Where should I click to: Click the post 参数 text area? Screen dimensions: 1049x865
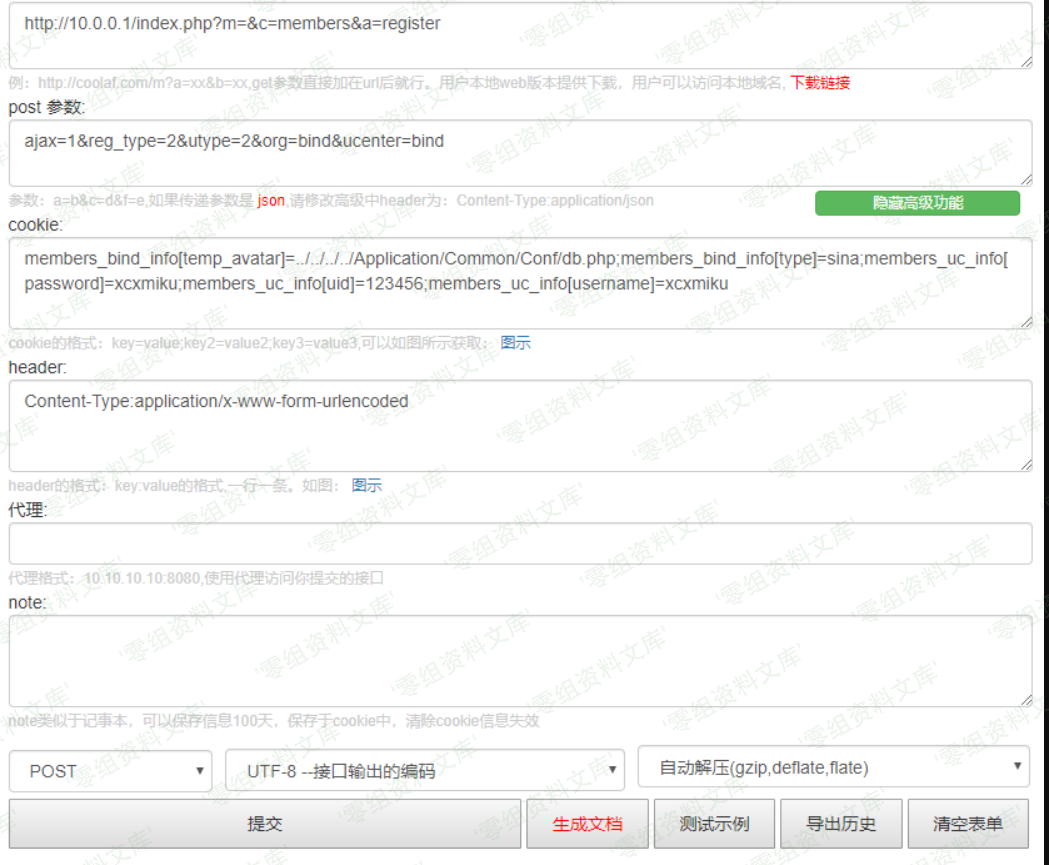pos(520,153)
